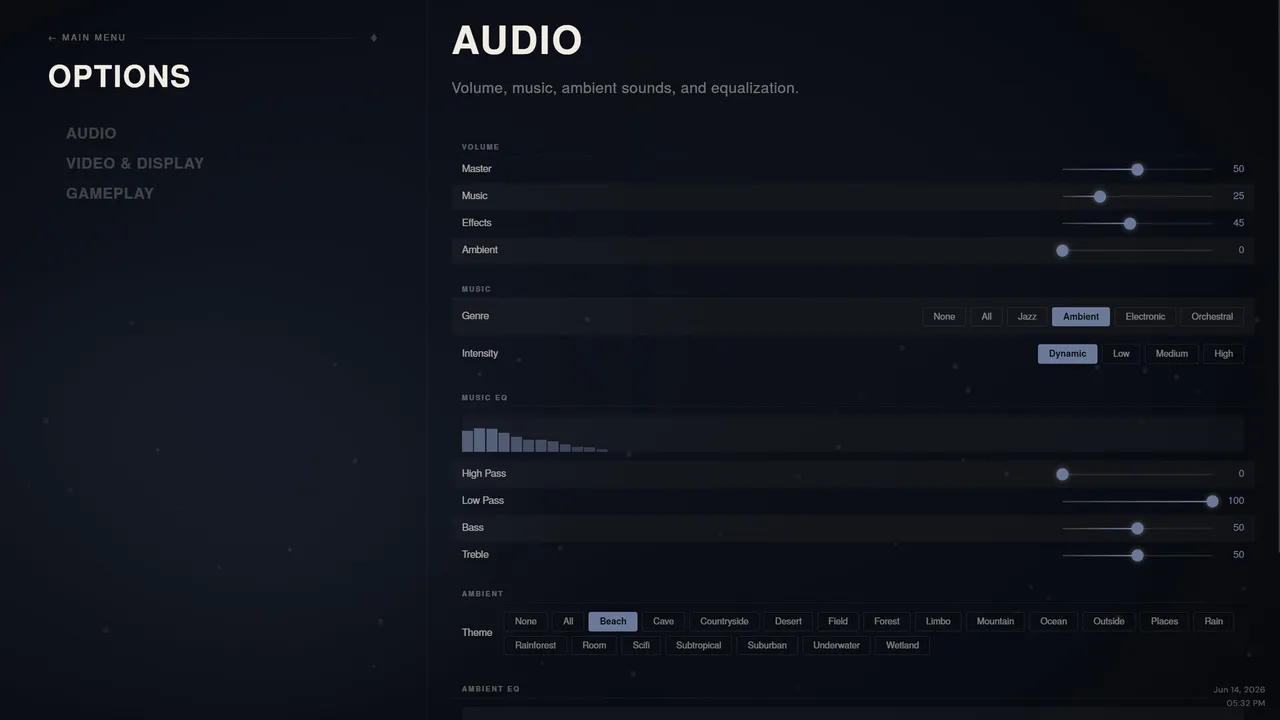Click the Music EQ spectrum display

(853, 434)
